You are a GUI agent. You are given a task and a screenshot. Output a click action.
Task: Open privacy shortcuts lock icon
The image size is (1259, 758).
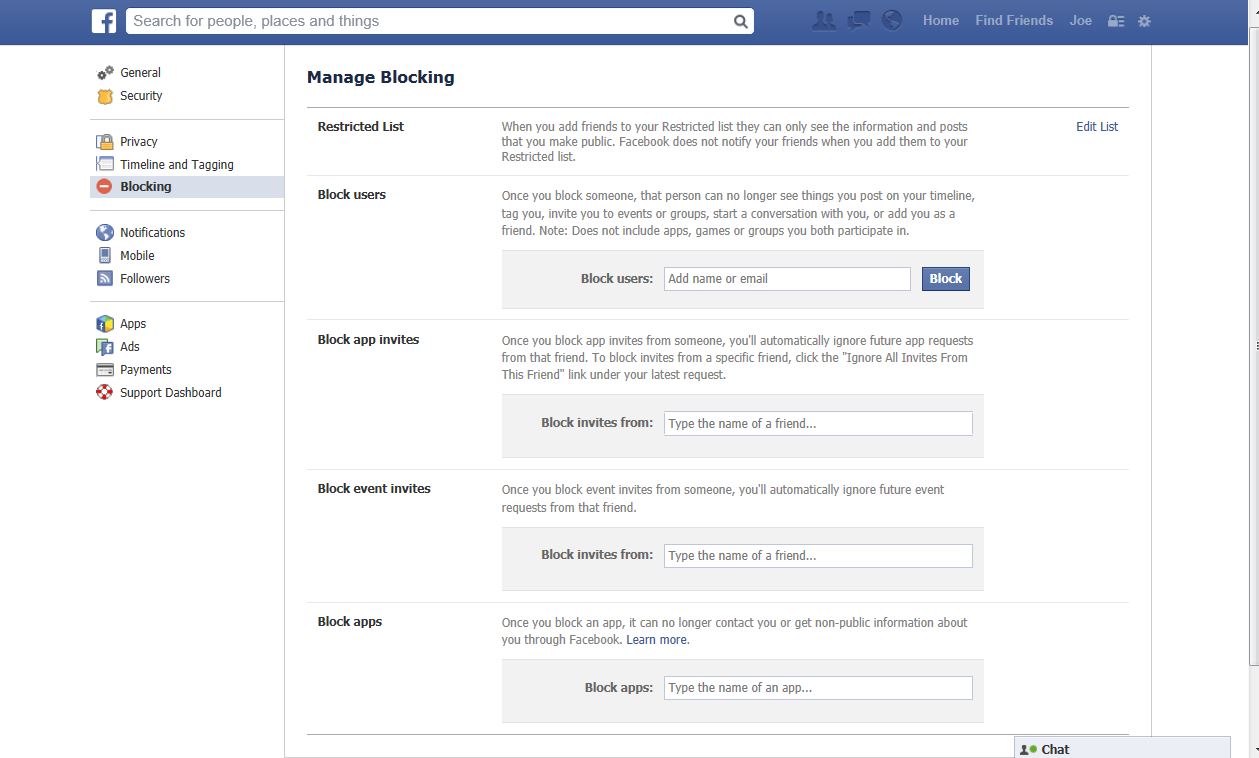pyautogui.click(x=1116, y=21)
